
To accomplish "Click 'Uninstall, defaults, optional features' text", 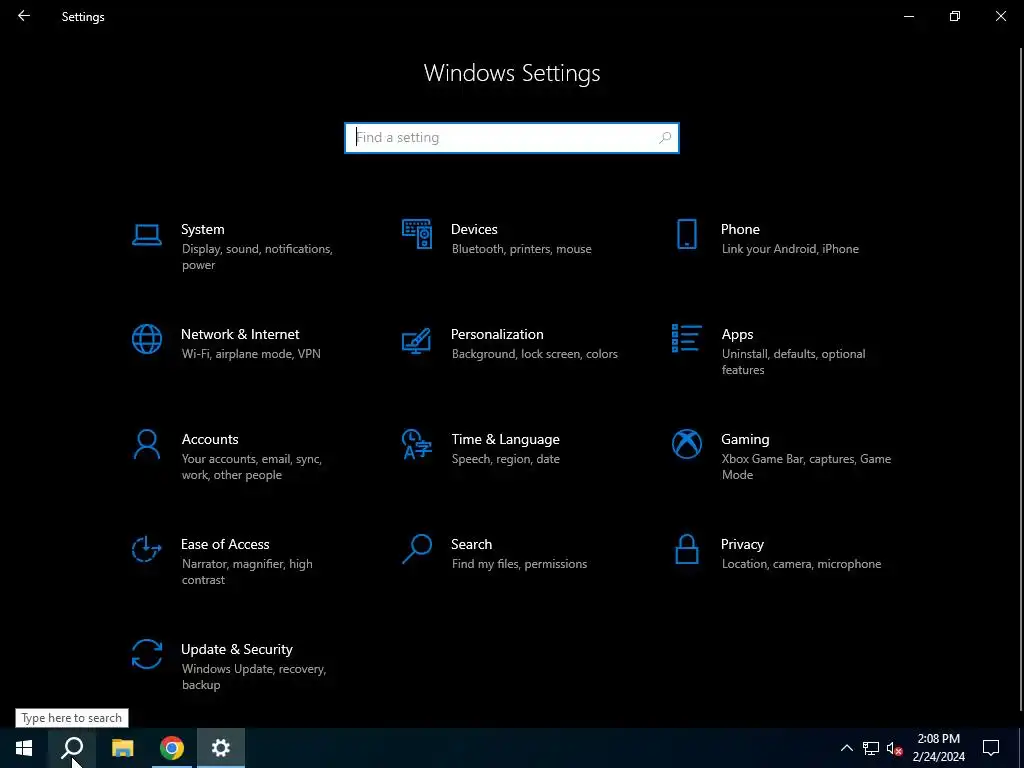I will coord(793,362).
